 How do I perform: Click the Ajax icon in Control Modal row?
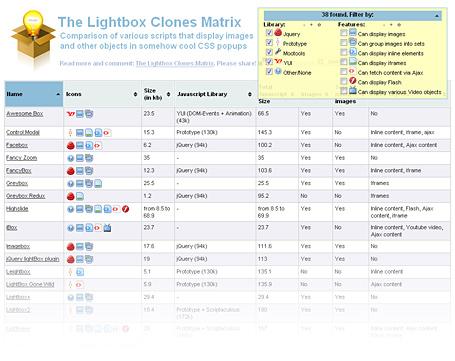[107, 133]
